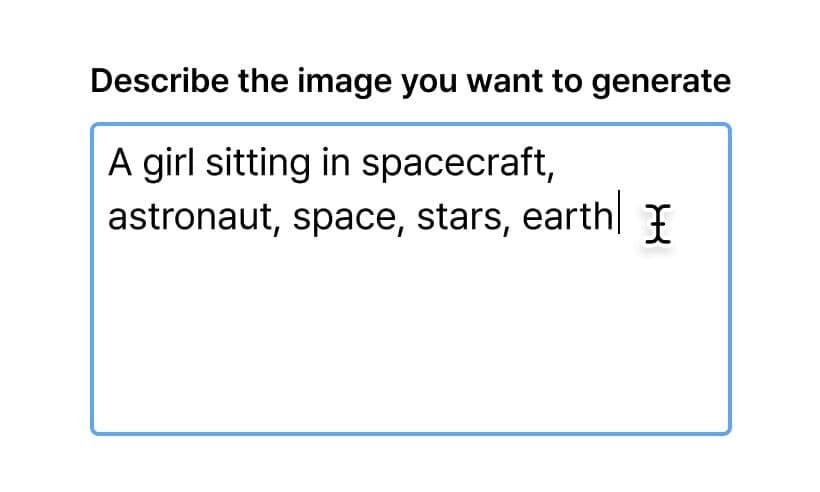Viewport: 820px width, 492px height.
Task: Place cursor on the word "spacecraft"
Action: 453,162
